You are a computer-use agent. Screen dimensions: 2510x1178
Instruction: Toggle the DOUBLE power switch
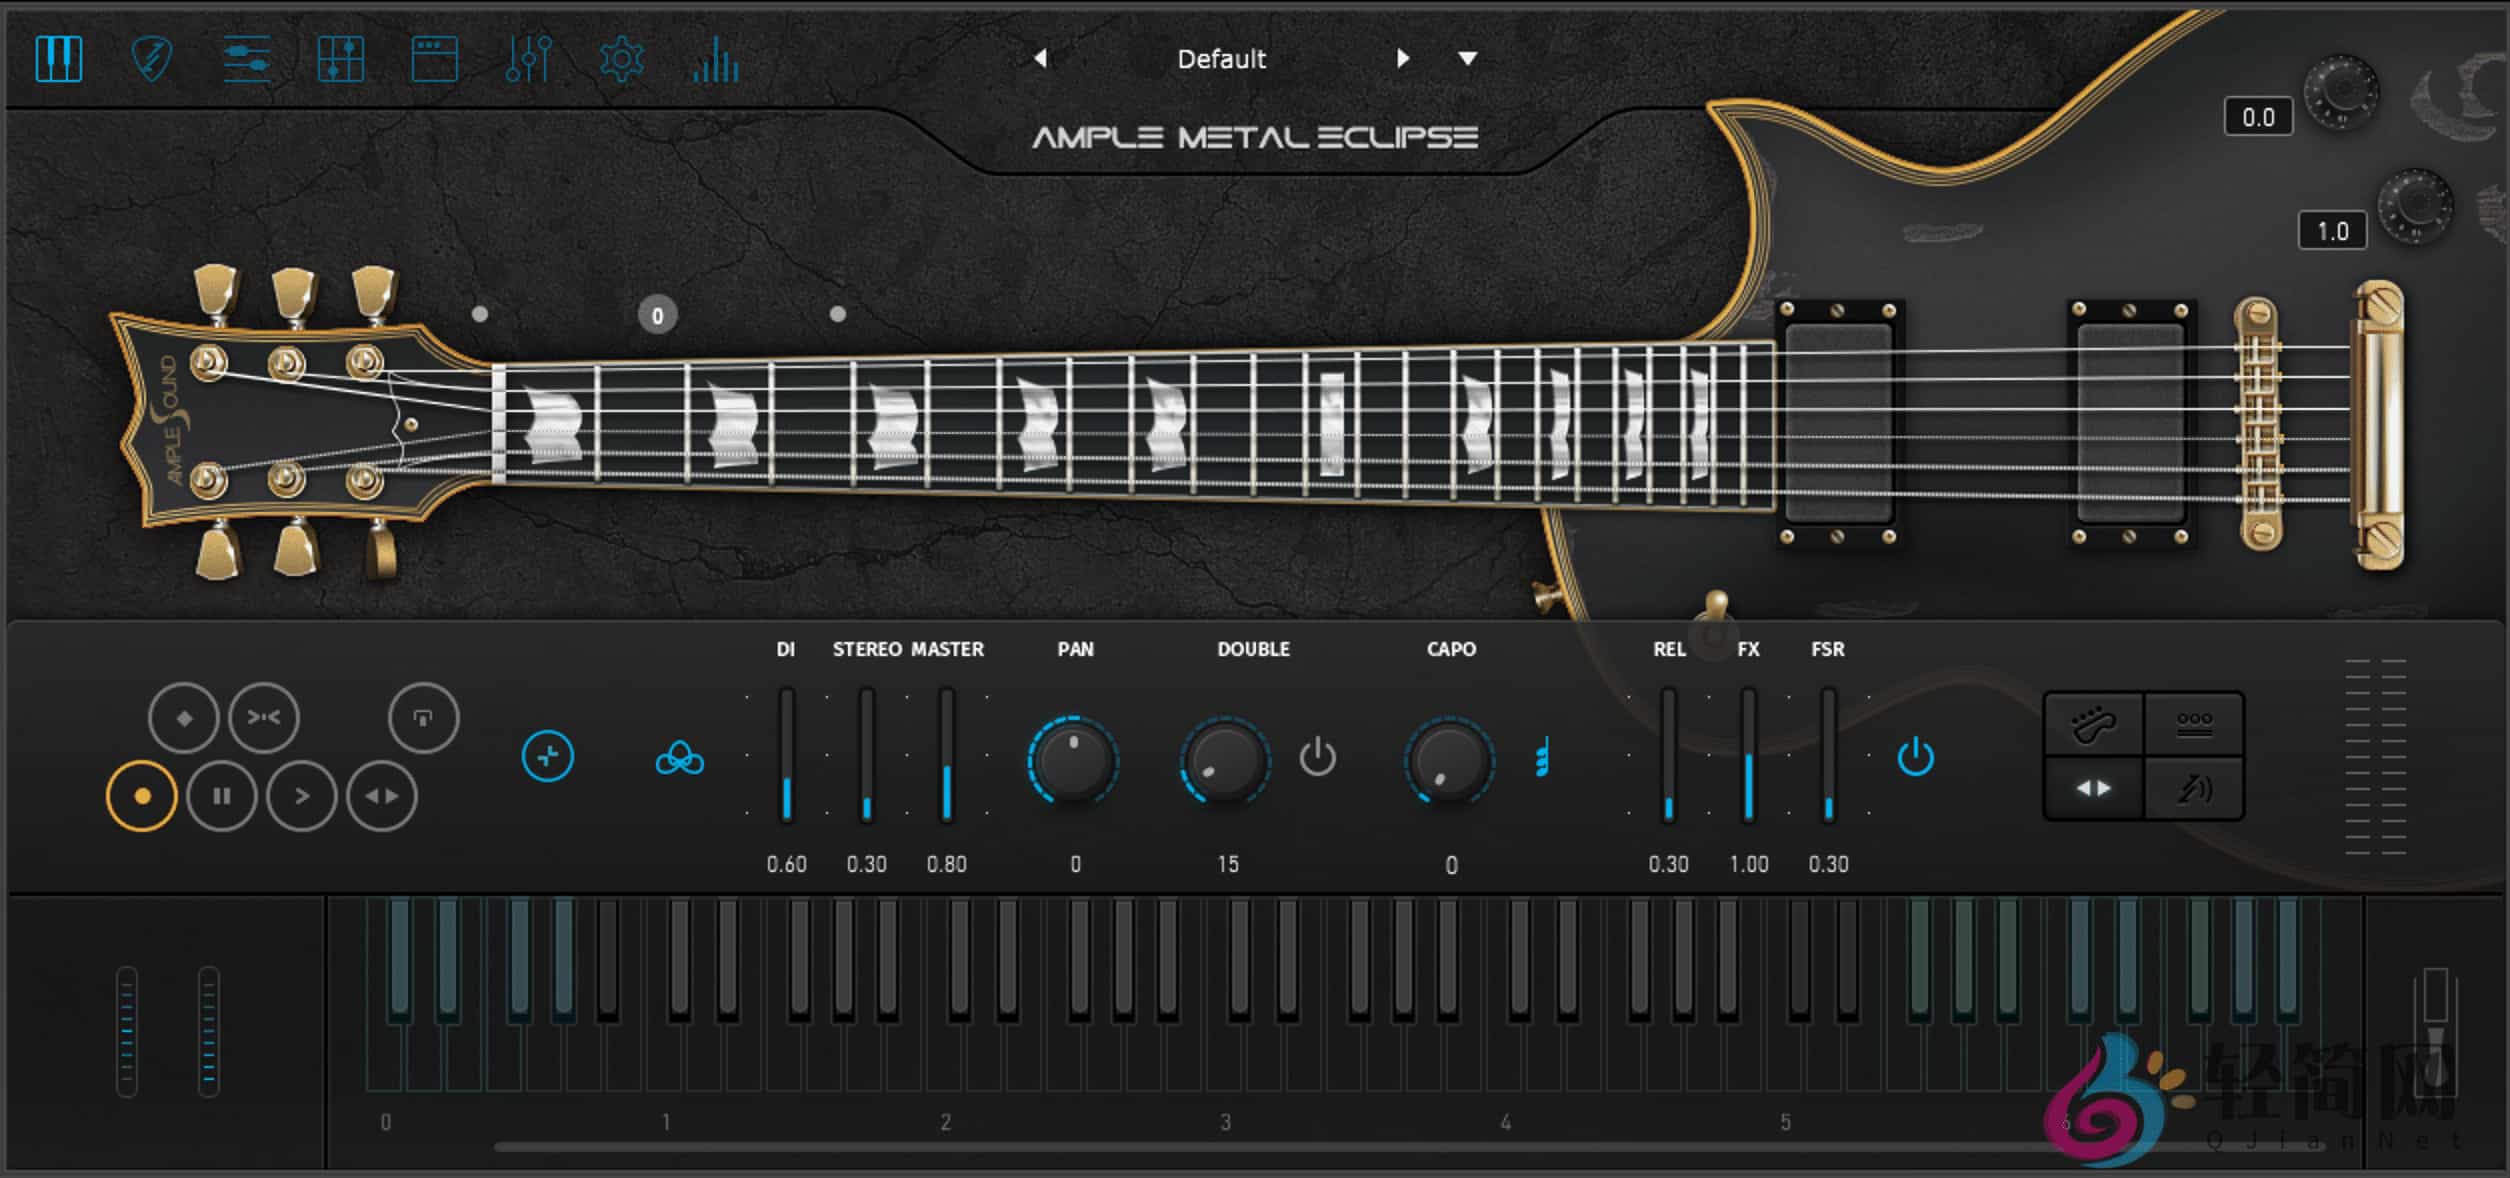pyautogui.click(x=1318, y=757)
